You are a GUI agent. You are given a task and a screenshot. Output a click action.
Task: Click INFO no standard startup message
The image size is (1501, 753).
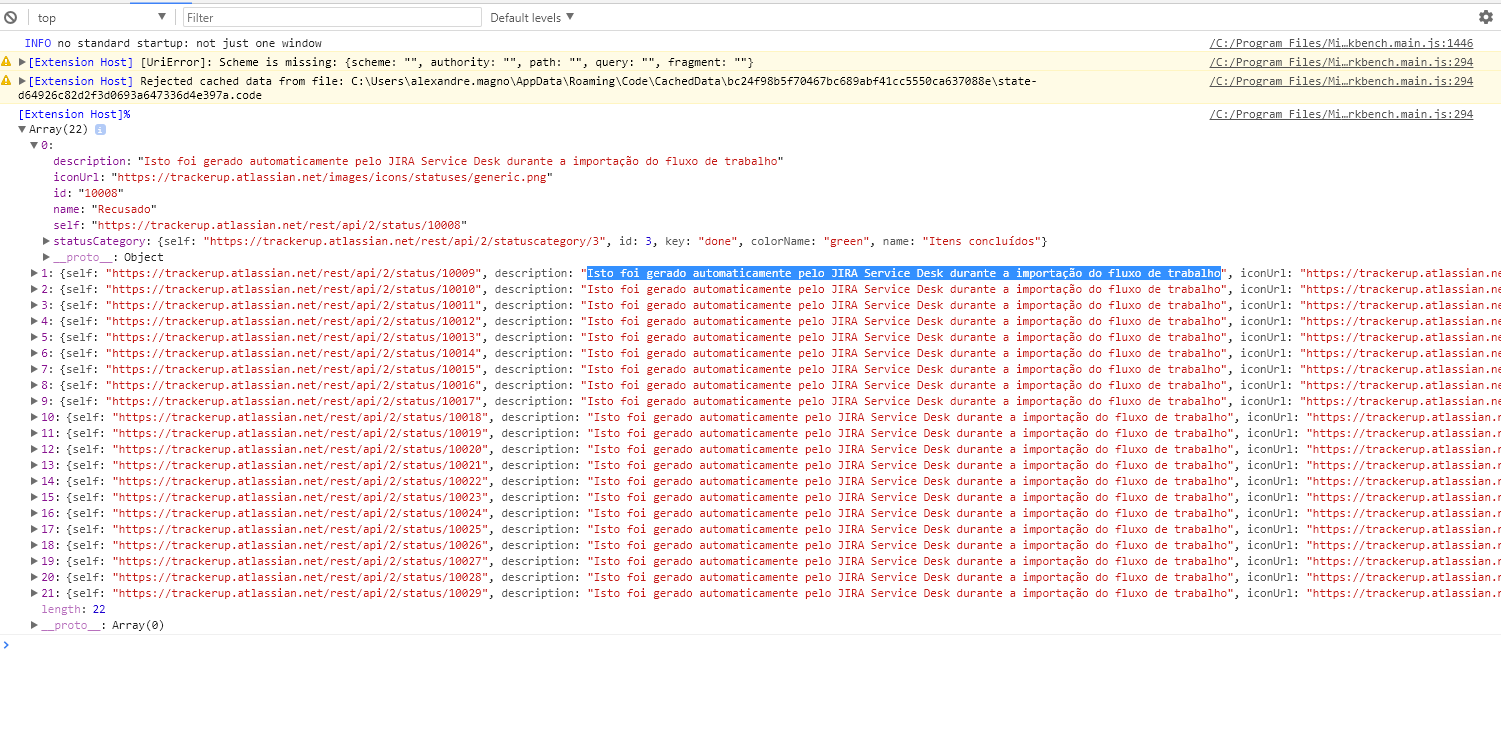click(x=173, y=43)
